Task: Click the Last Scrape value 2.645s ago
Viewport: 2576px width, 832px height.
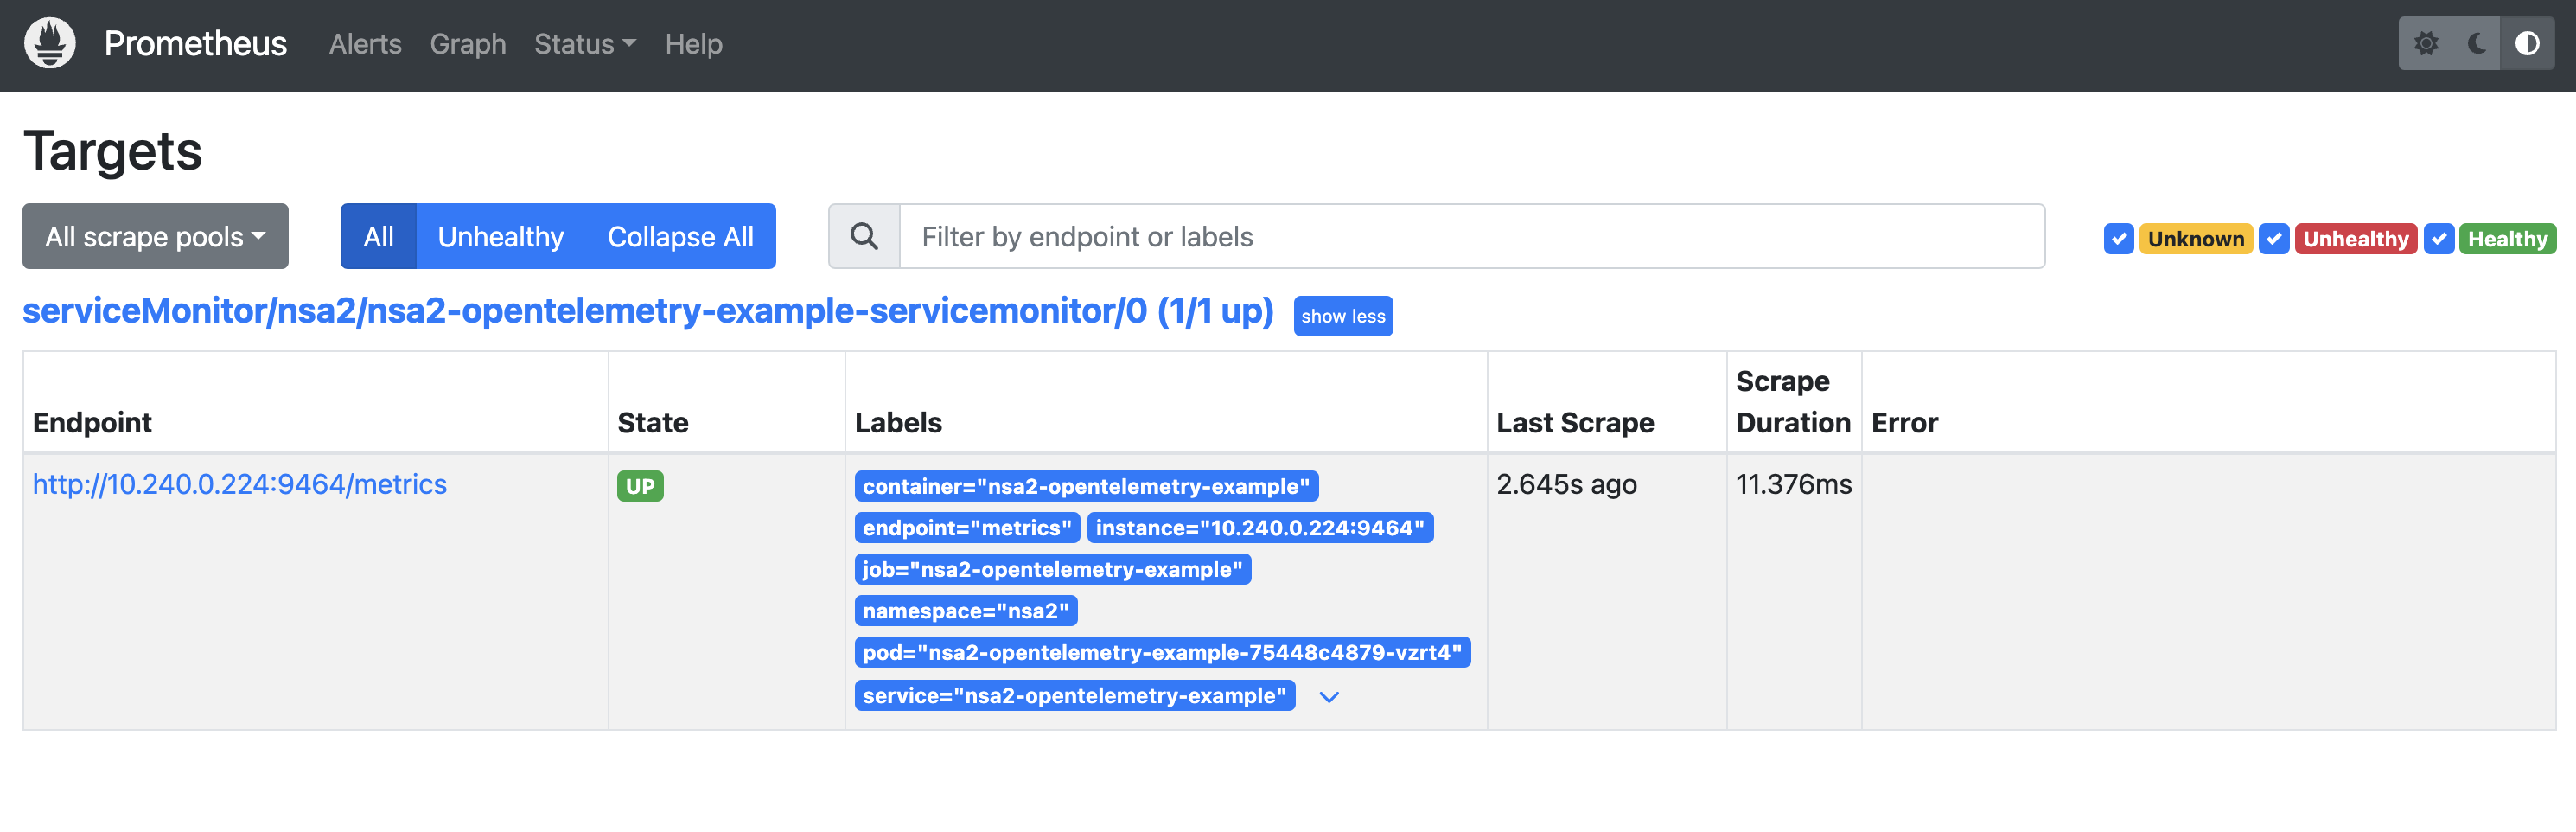Action: click(x=1566, y=484)
